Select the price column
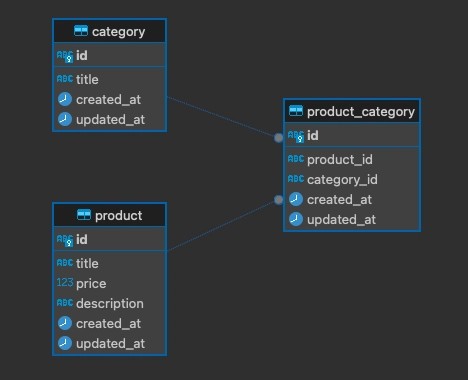The height and width of the screenshot is (380, 468). point(110,283)
